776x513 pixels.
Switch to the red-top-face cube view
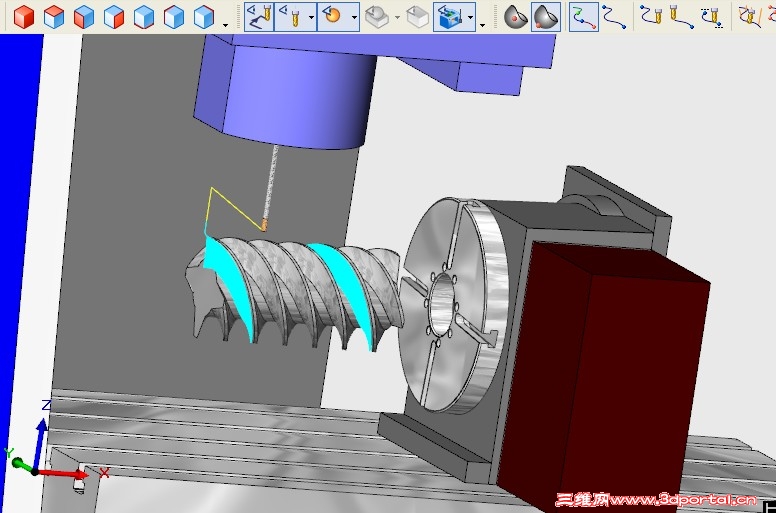click(53, 16)
